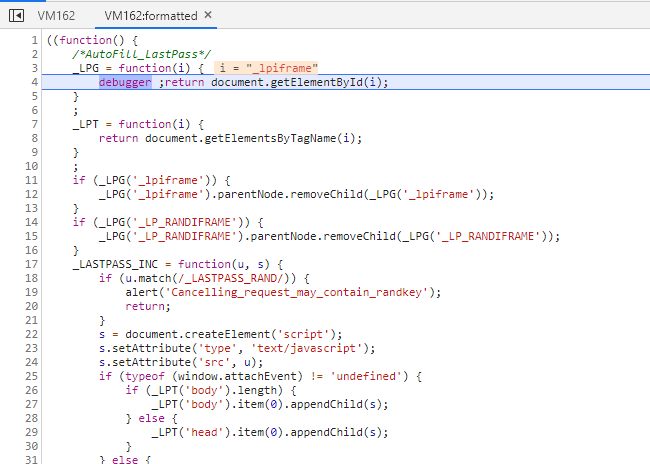This screenshot has height=464, width=650.
Task: Click the /*AutoFill_LastPass*/ comment
Action: click(141, 54)
